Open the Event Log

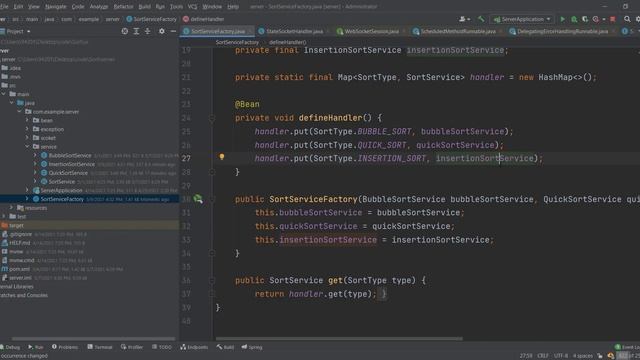628,347
